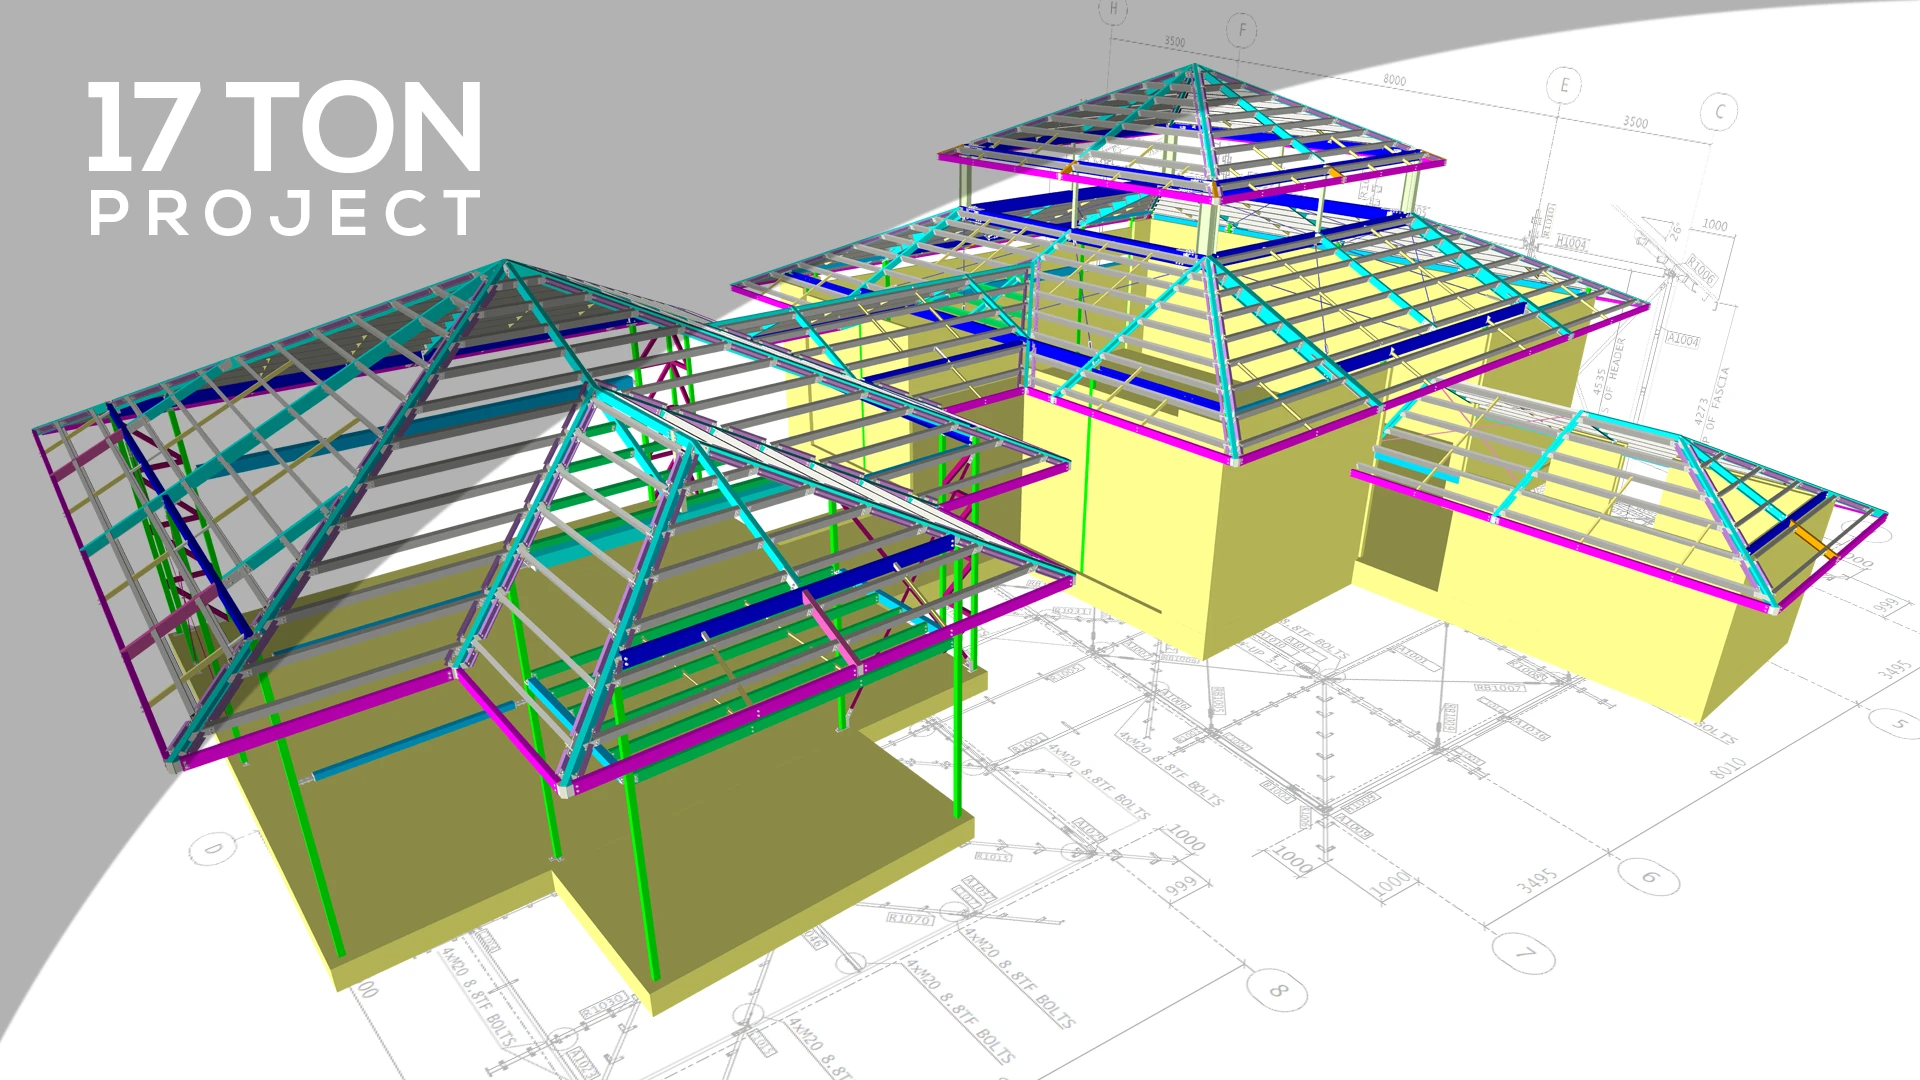Screen dimensions: 1920x1080
Task: Click grid bubble marker C
Action: [x=1720, y=112]
